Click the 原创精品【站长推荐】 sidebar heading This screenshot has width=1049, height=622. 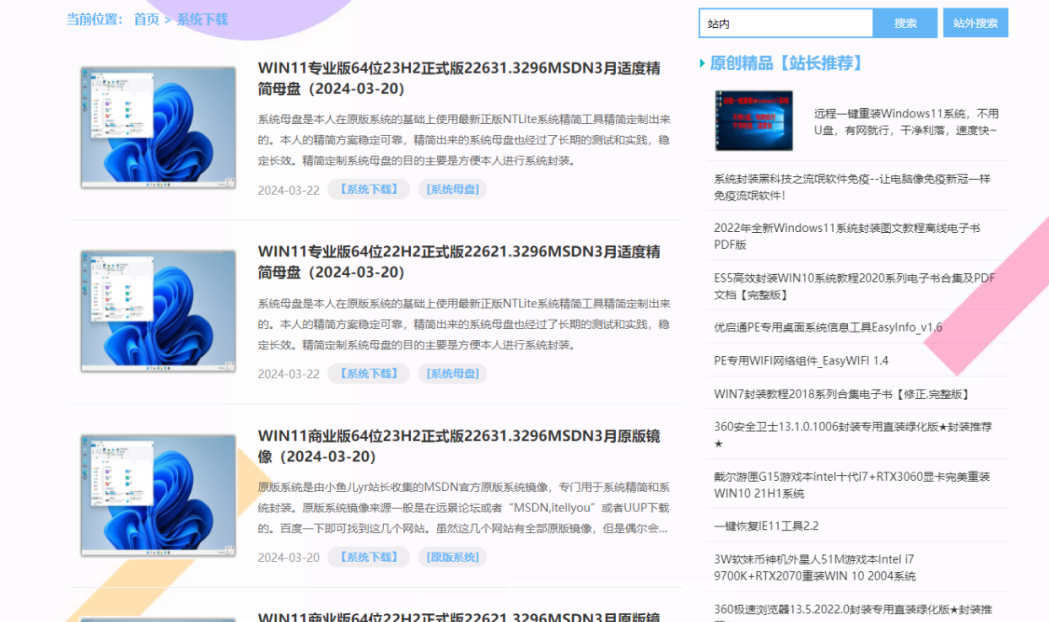click(786, 64)
